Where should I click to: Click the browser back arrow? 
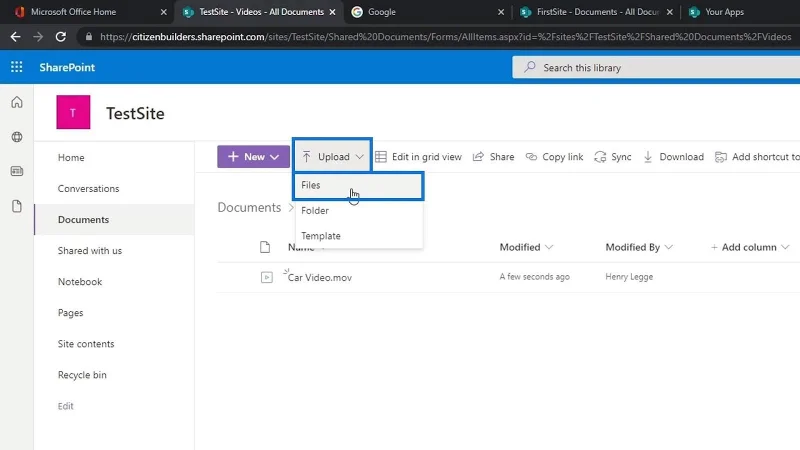(x=15, y=37)
